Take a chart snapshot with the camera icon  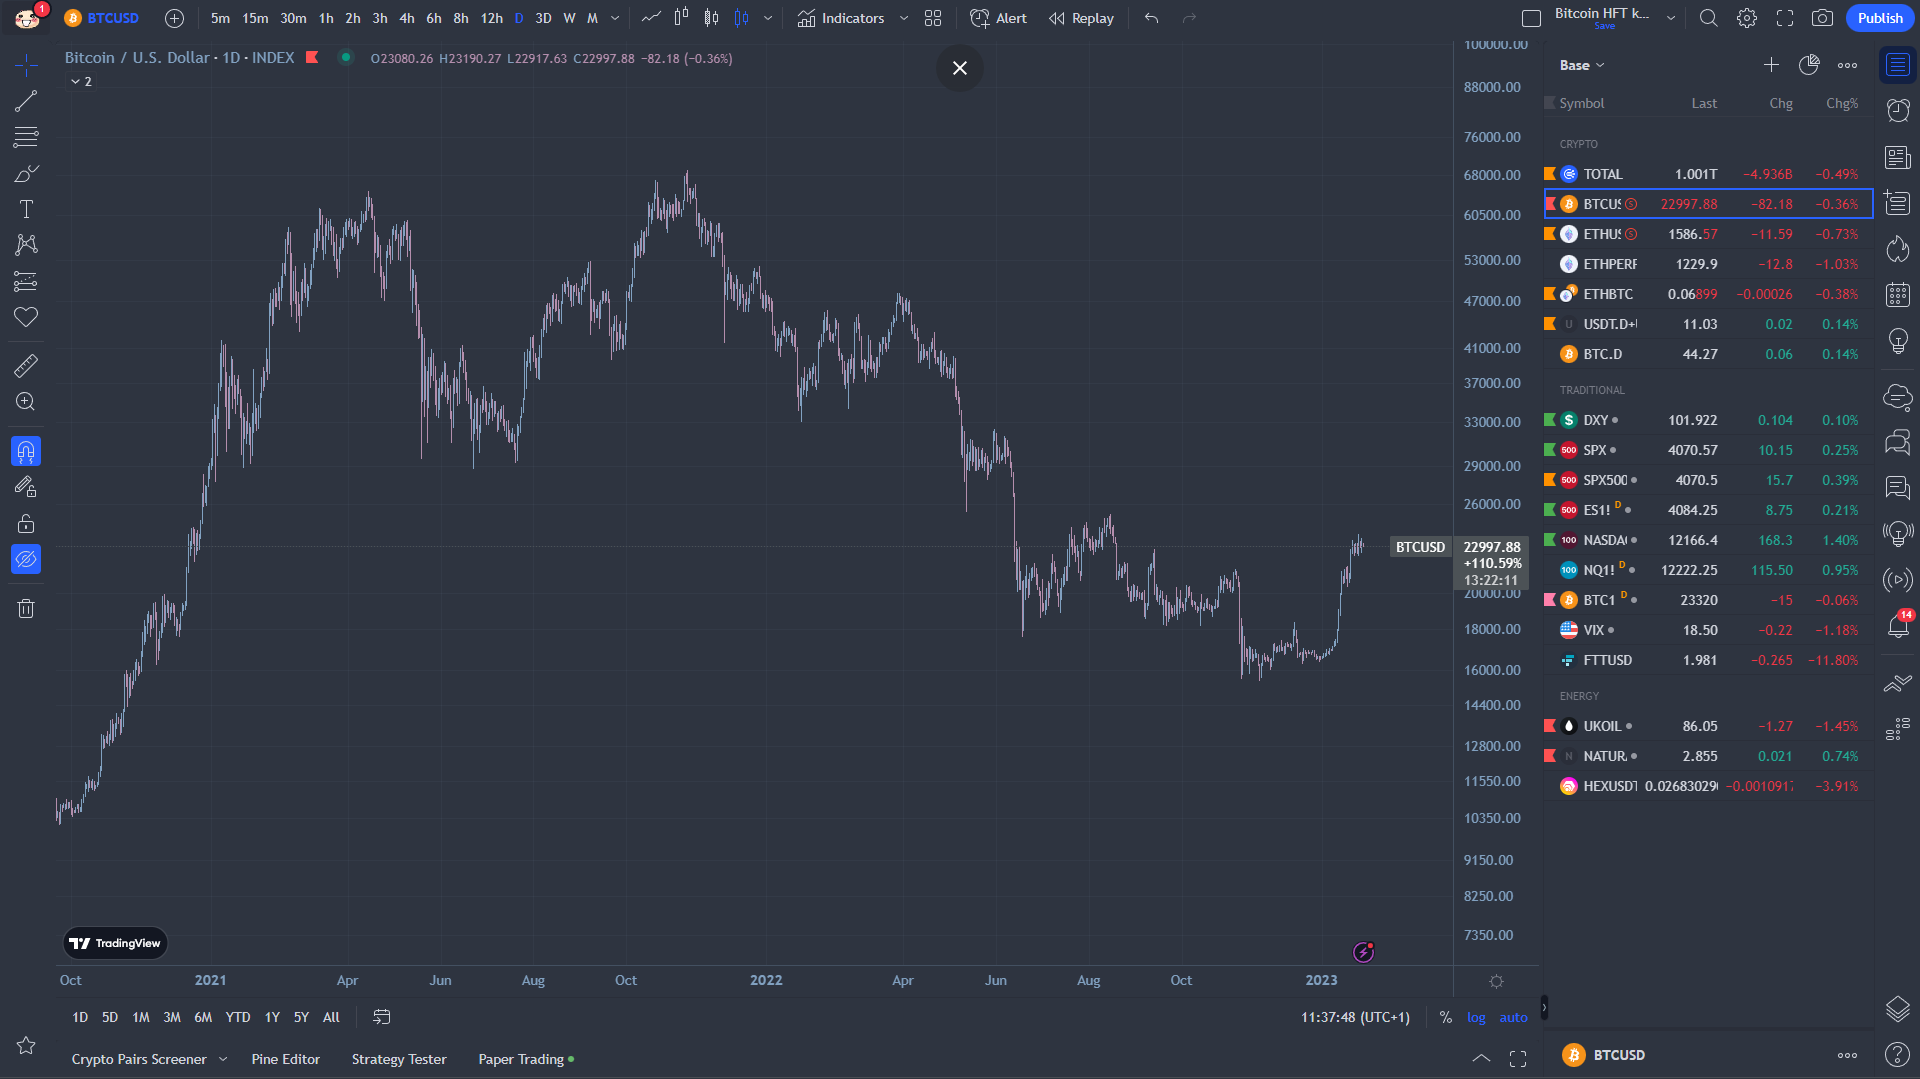tap(1822, 18)
